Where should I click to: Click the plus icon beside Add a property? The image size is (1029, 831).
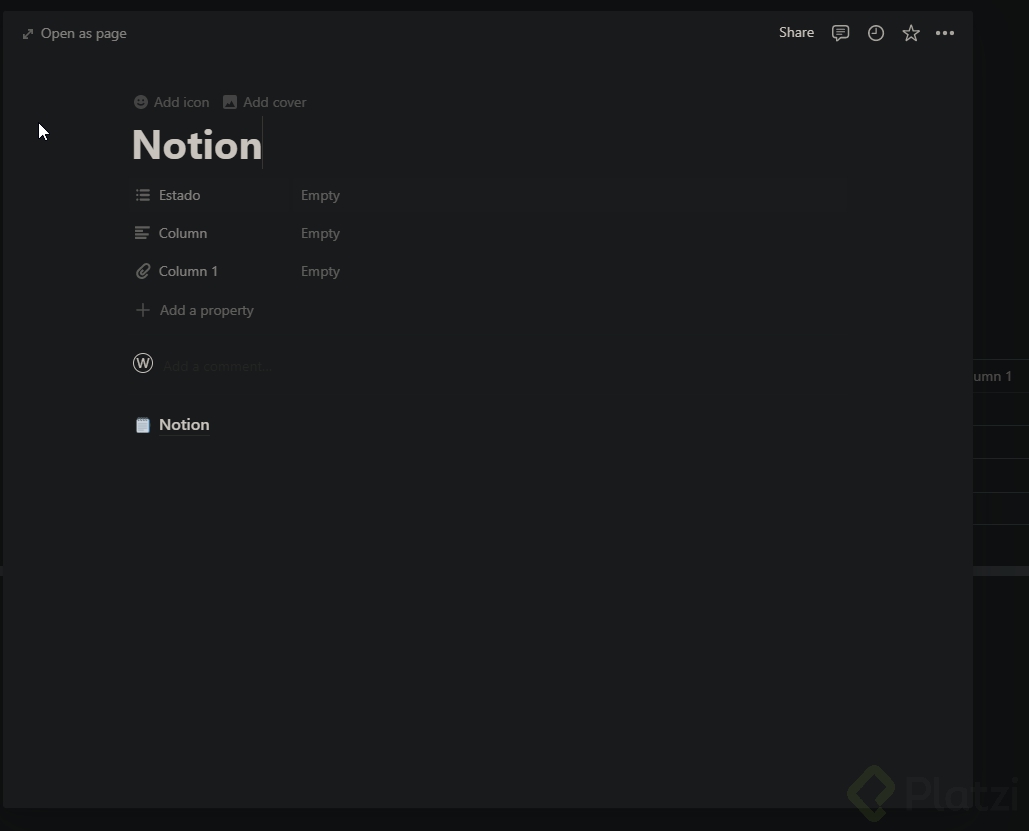tap(142, 310)
